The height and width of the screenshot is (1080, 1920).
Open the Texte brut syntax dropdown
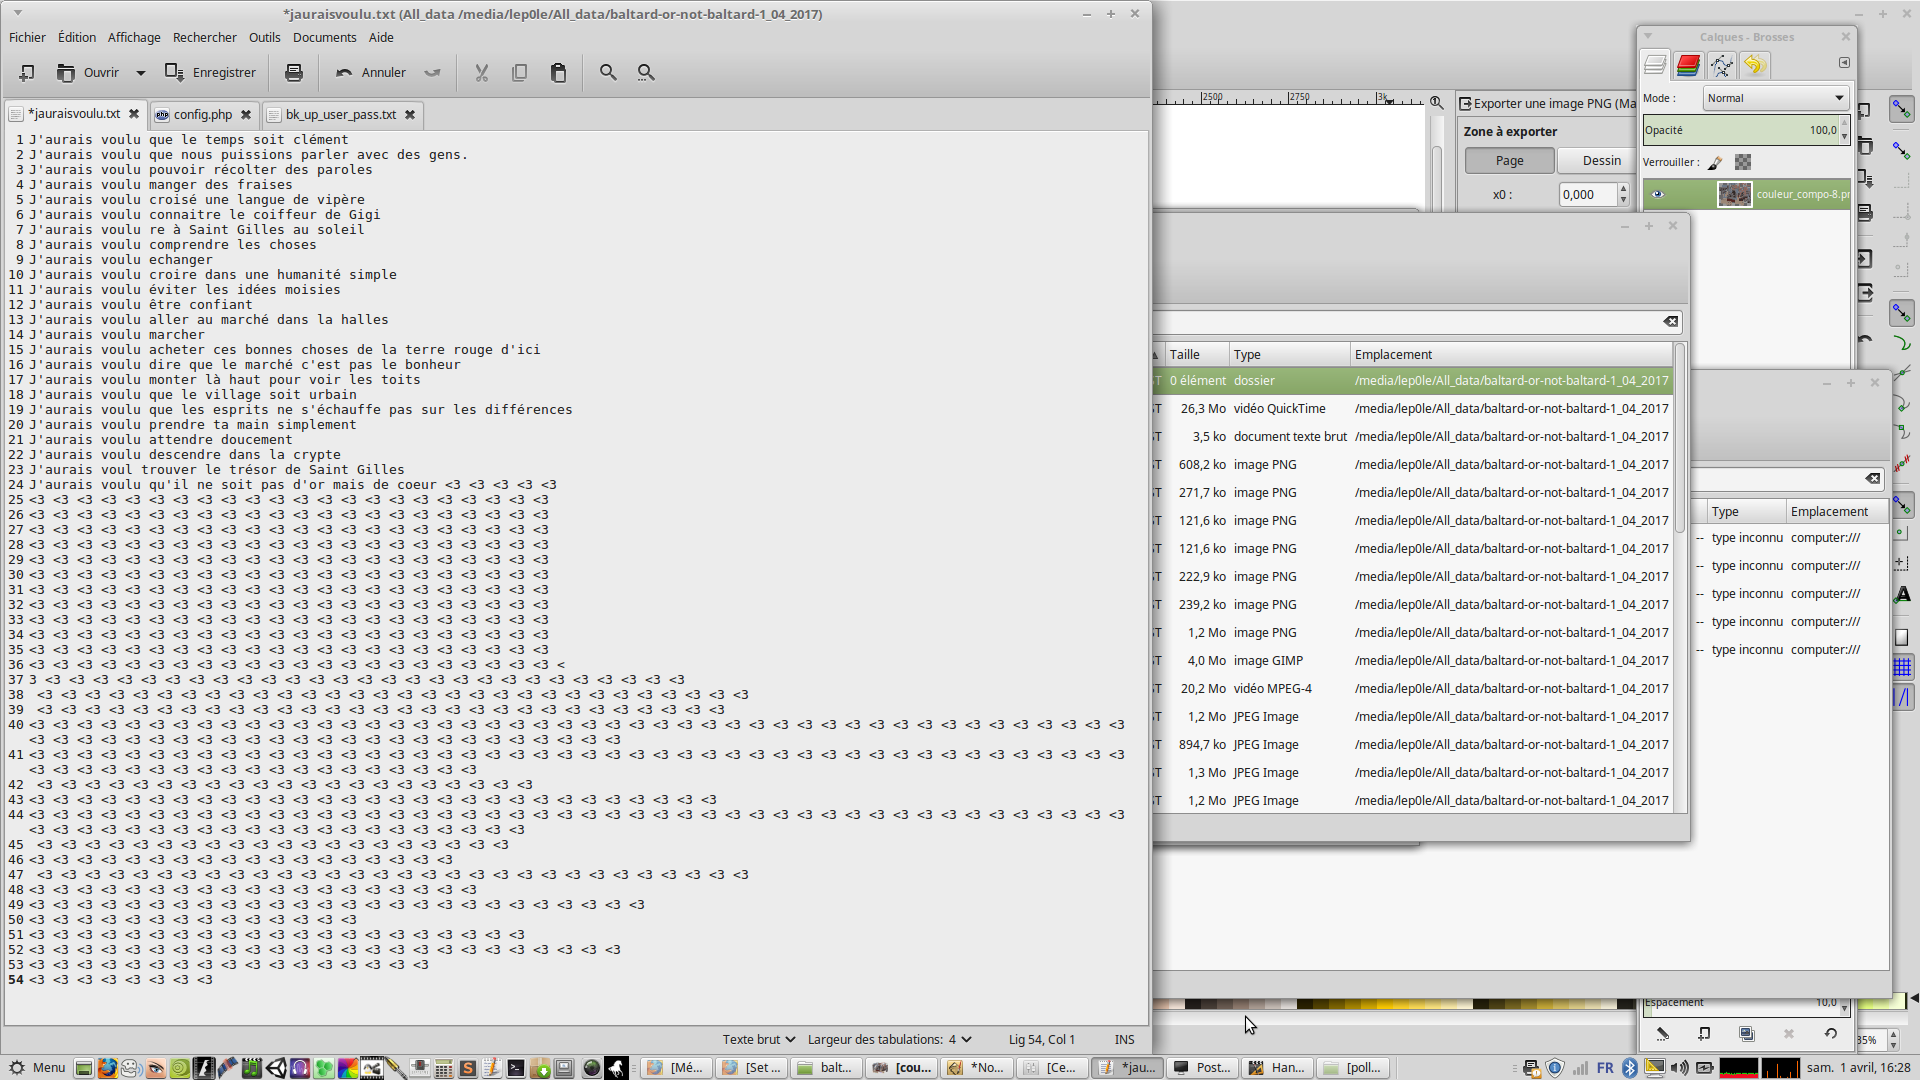[758, 1039]
